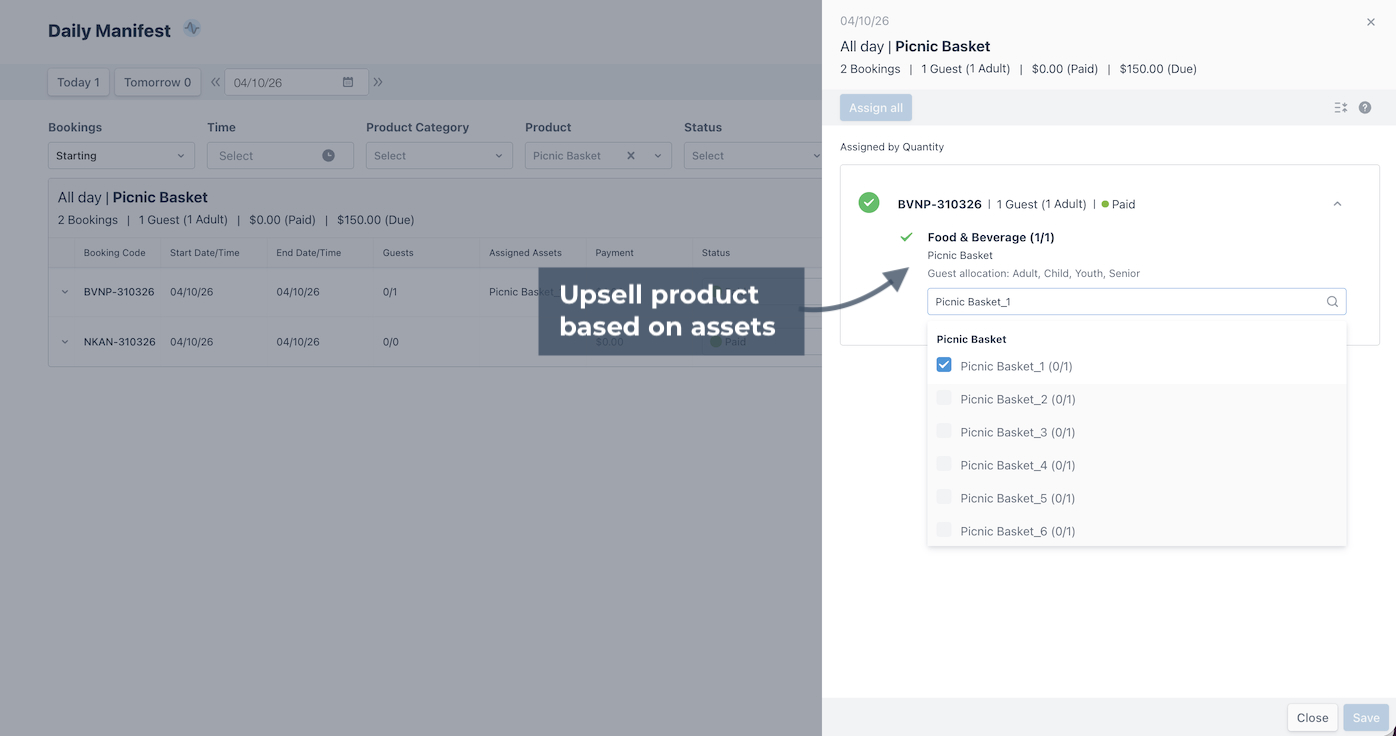Click Food & Beverage (1/1) label
Image resolution: width=1396 pixels, height=736 pixels.
click(x=991, y=237)
